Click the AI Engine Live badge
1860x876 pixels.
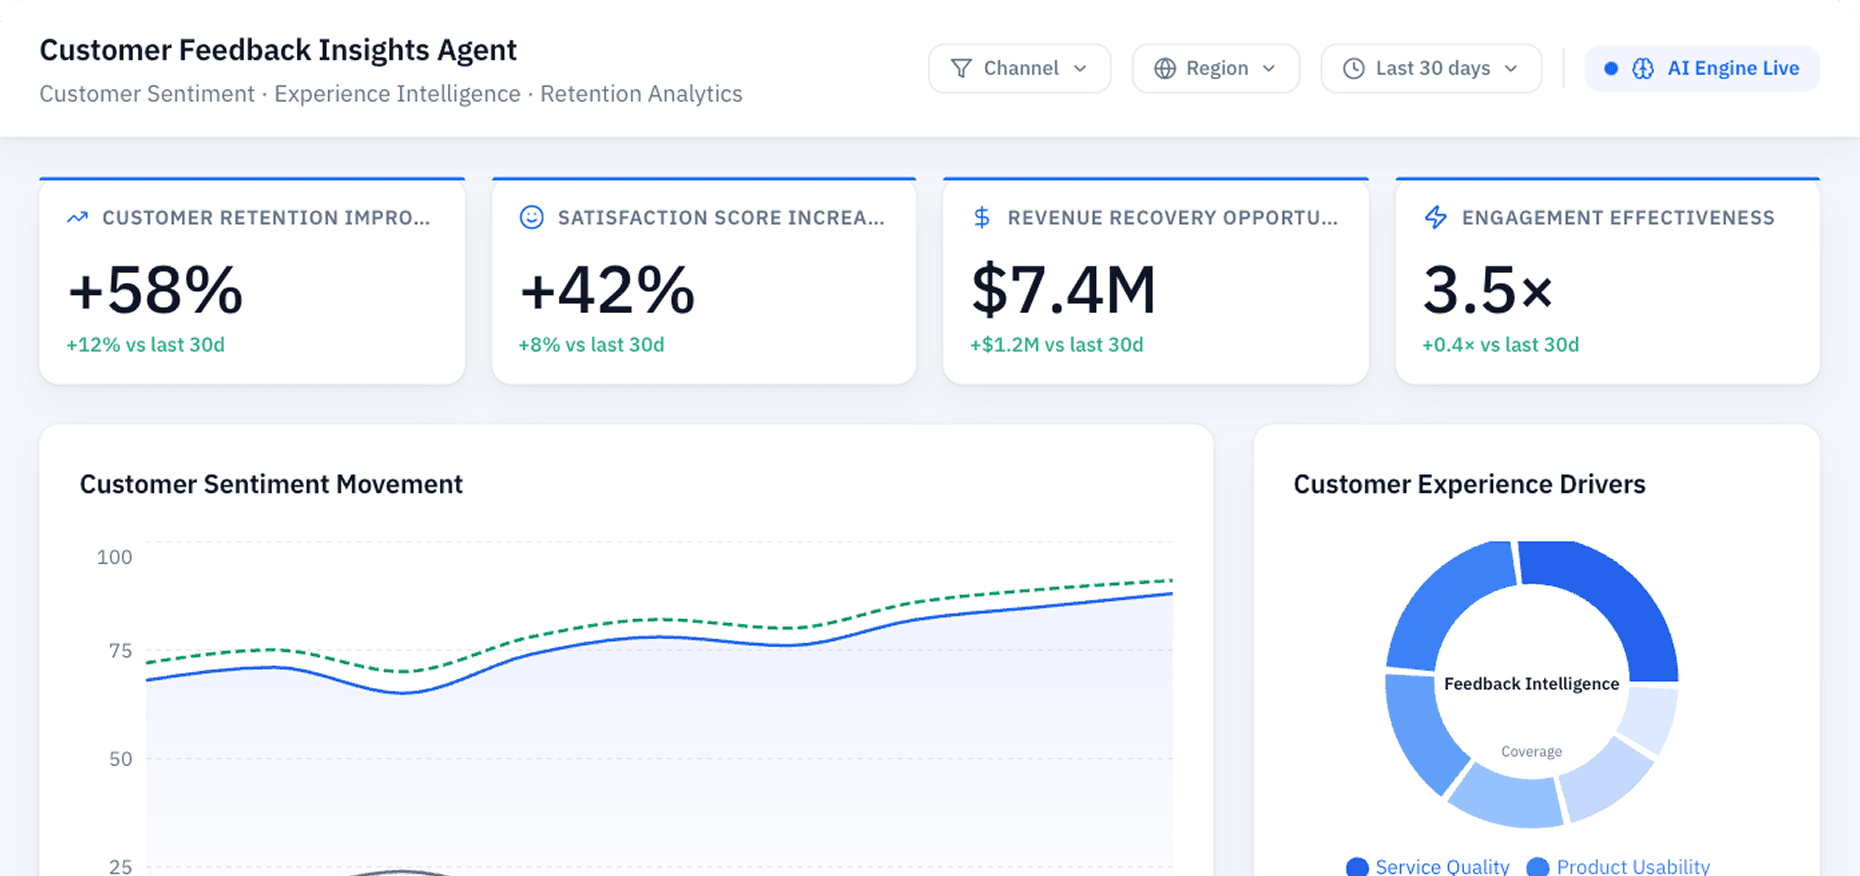pyautogui.click(x=1702, y=68)
